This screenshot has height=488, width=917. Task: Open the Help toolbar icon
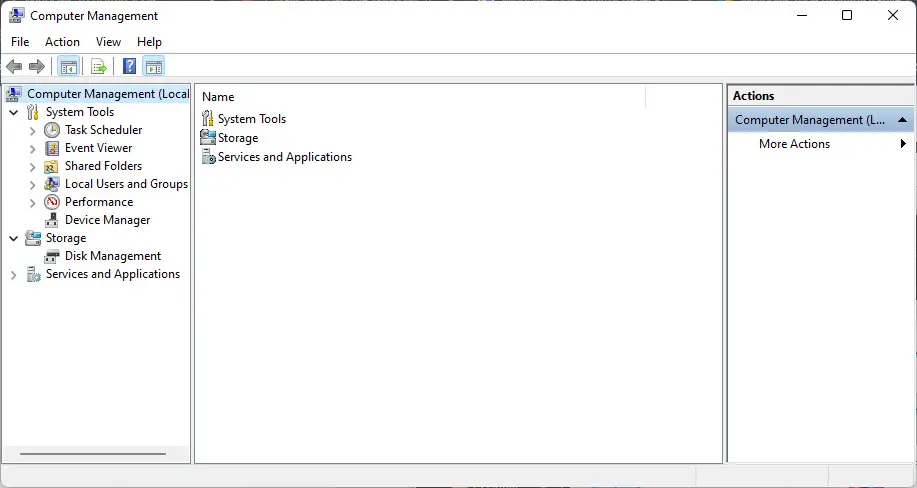[130, 66]
